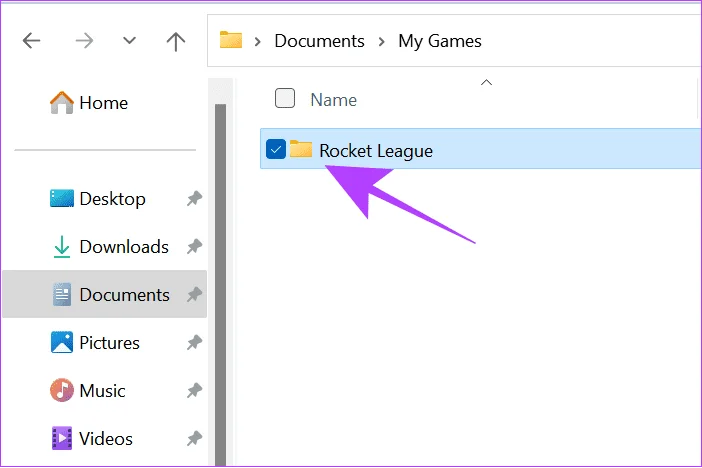Expand chevron before My Games breadcrumb
Viewport: 702px width, 468px height.
381,42
